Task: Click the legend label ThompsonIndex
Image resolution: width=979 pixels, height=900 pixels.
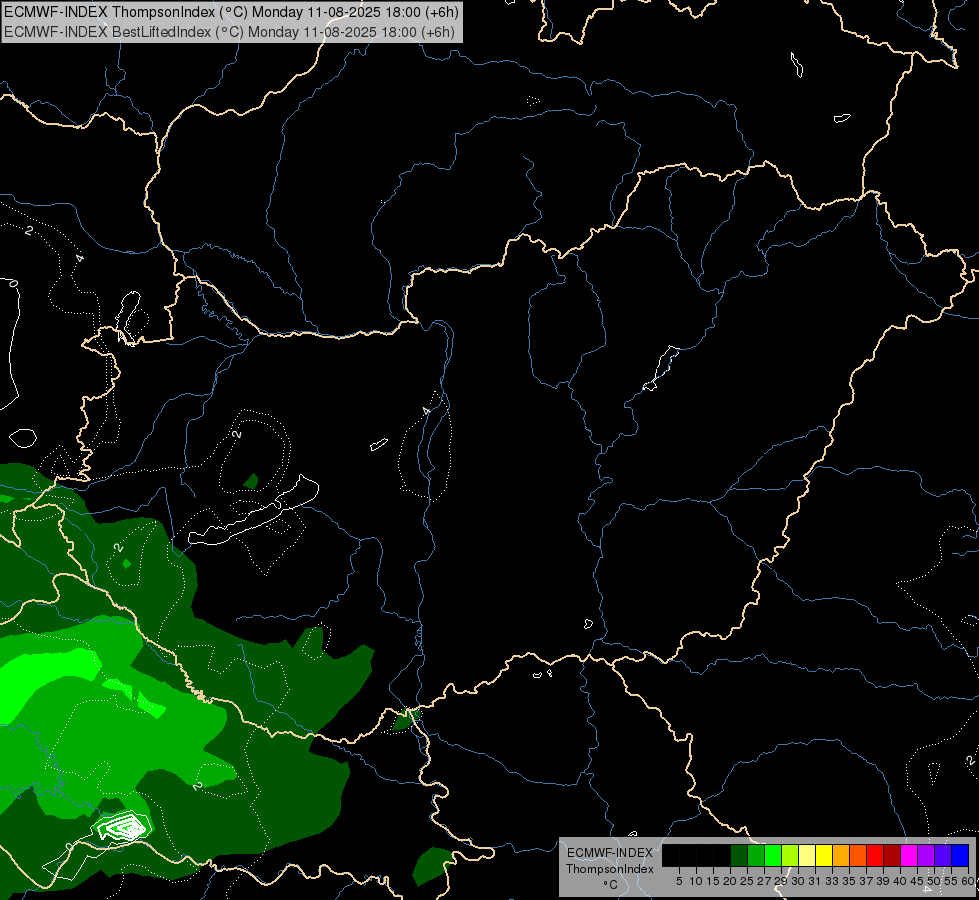Action: (610, 869)
